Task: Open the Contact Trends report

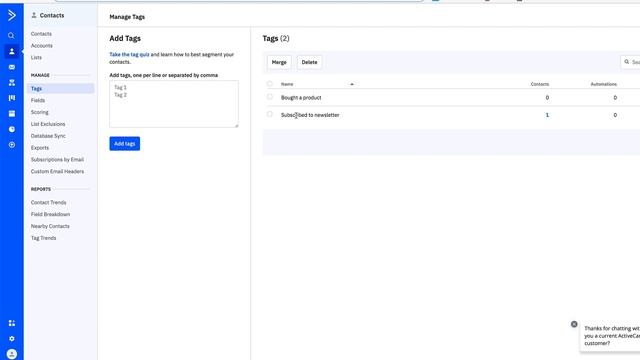Action: pos(49,202)
